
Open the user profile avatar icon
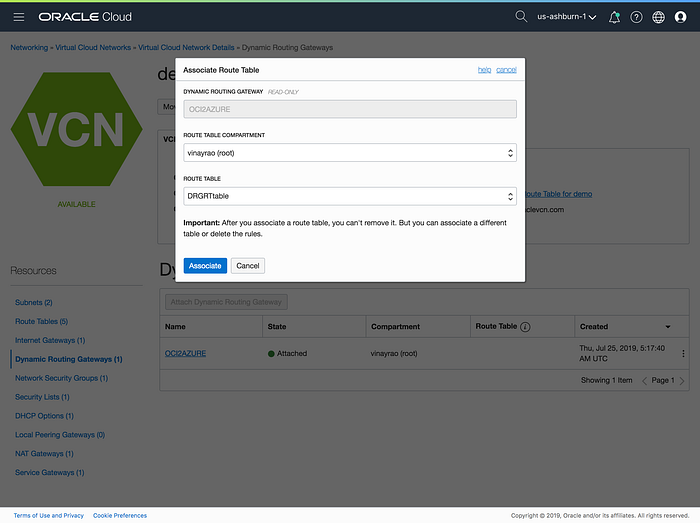680,17
